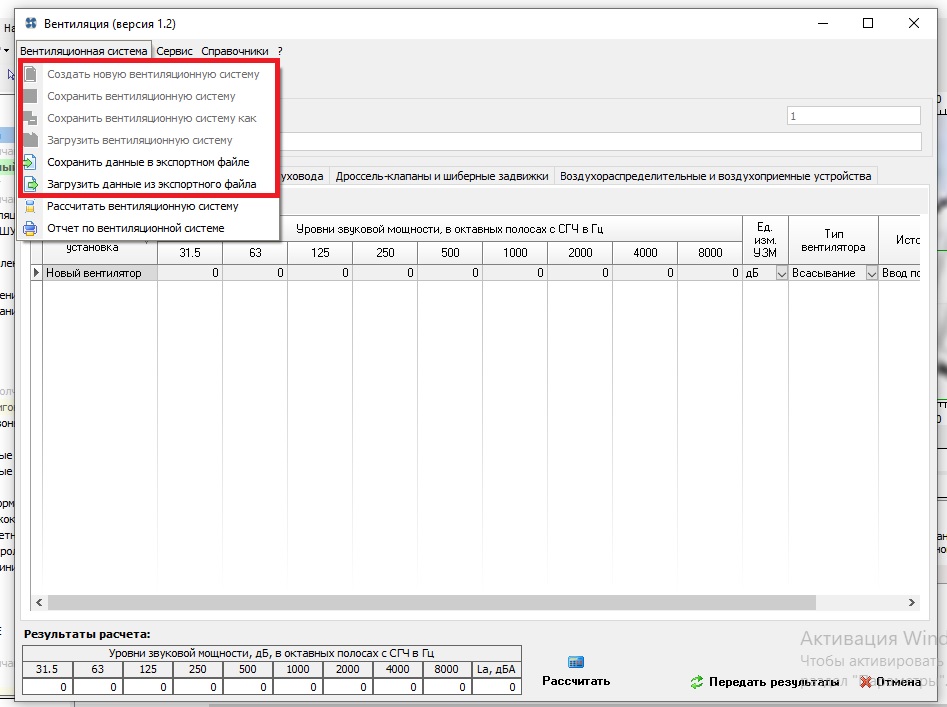Switch to 'Воздухораспределительные и воздухоприемные устройства' tab

click(x=716, y=176)
